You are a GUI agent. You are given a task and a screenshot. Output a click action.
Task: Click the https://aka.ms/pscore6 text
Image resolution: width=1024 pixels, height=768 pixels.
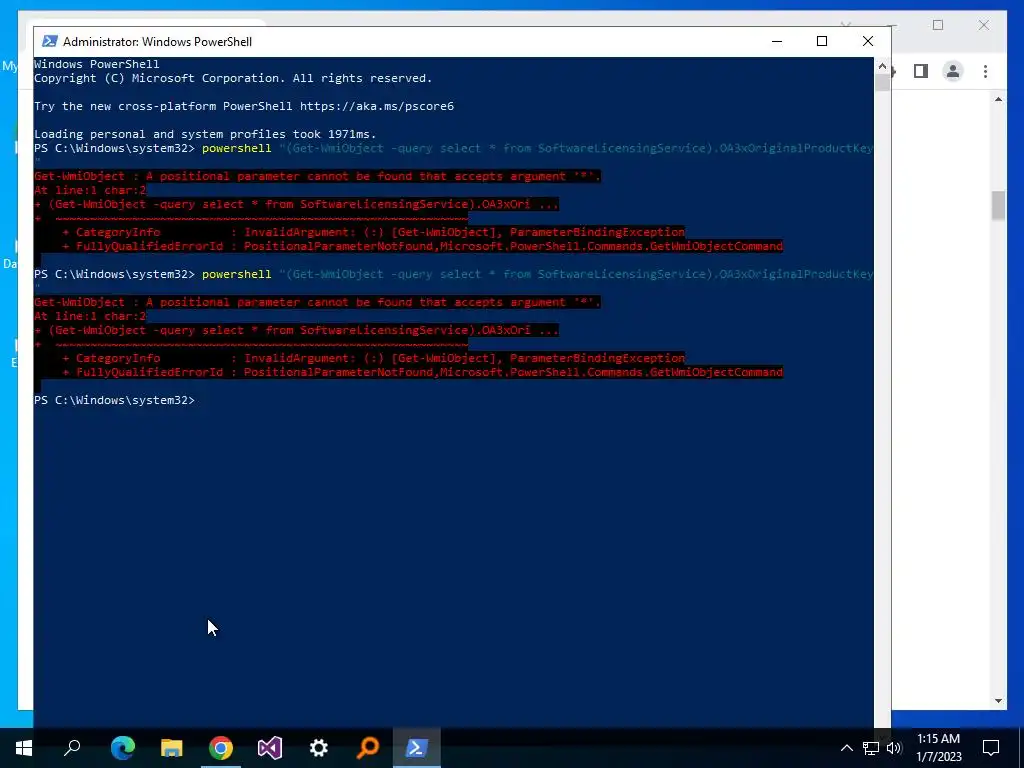tap(377, 106)
